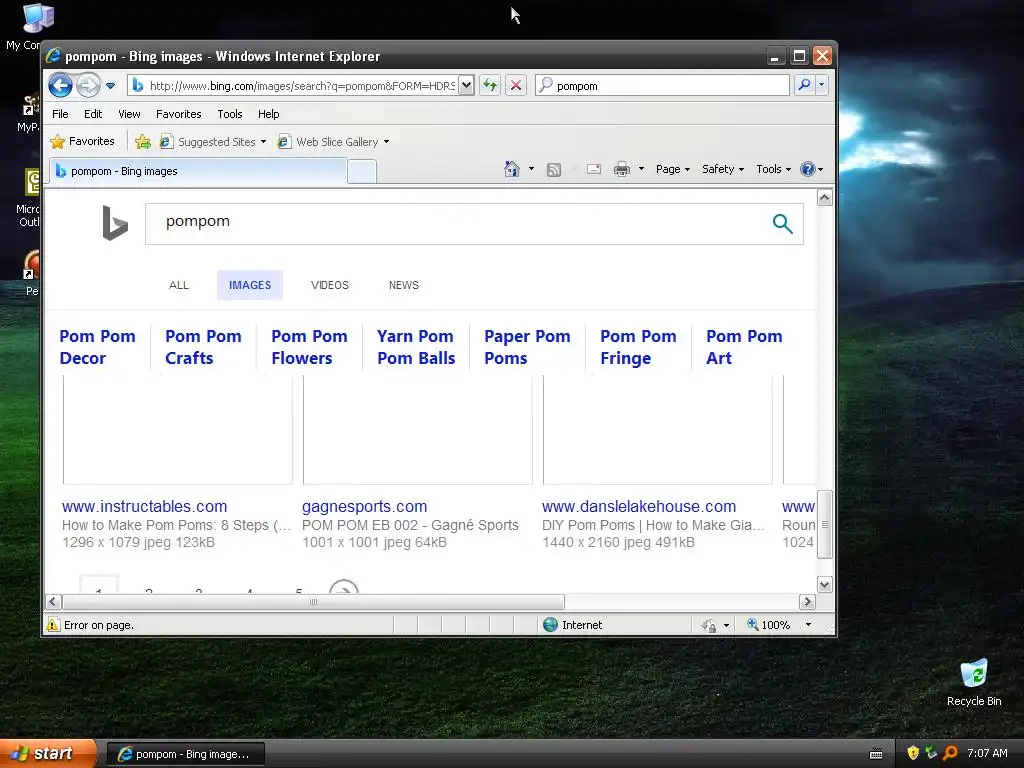This screenshot has height=768, width=1024.
Task: Open the Tools menu in menu bar
Action: pyautogui.click(x=230, y=114)
